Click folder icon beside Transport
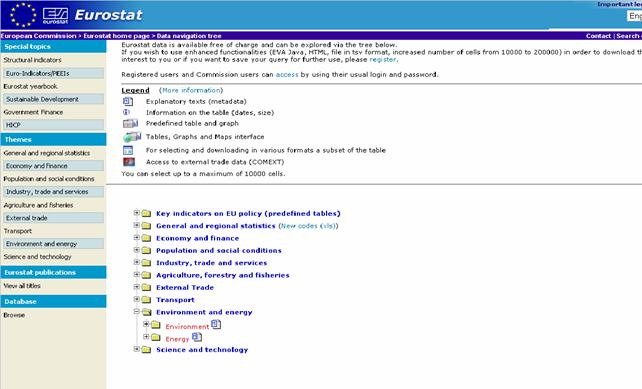The height and width of the screenshot is (389, 642). click(x=146, y=300)
